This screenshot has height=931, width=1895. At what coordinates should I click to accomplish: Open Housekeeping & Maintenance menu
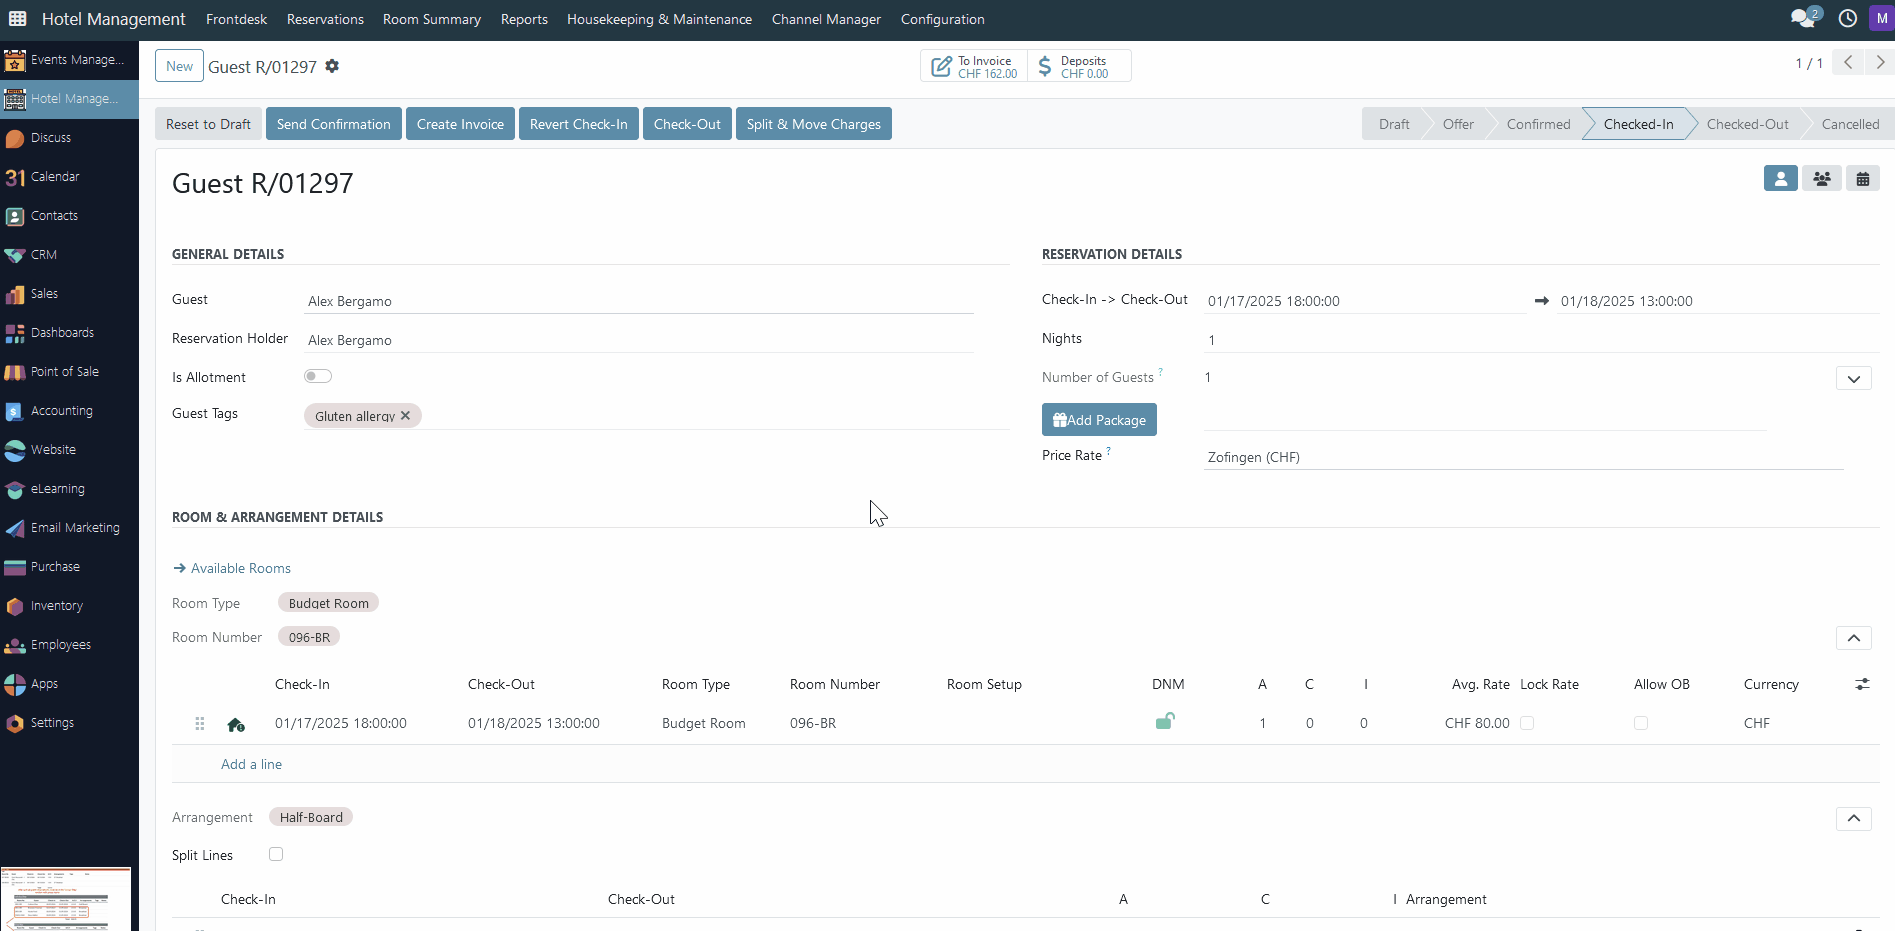659,19
